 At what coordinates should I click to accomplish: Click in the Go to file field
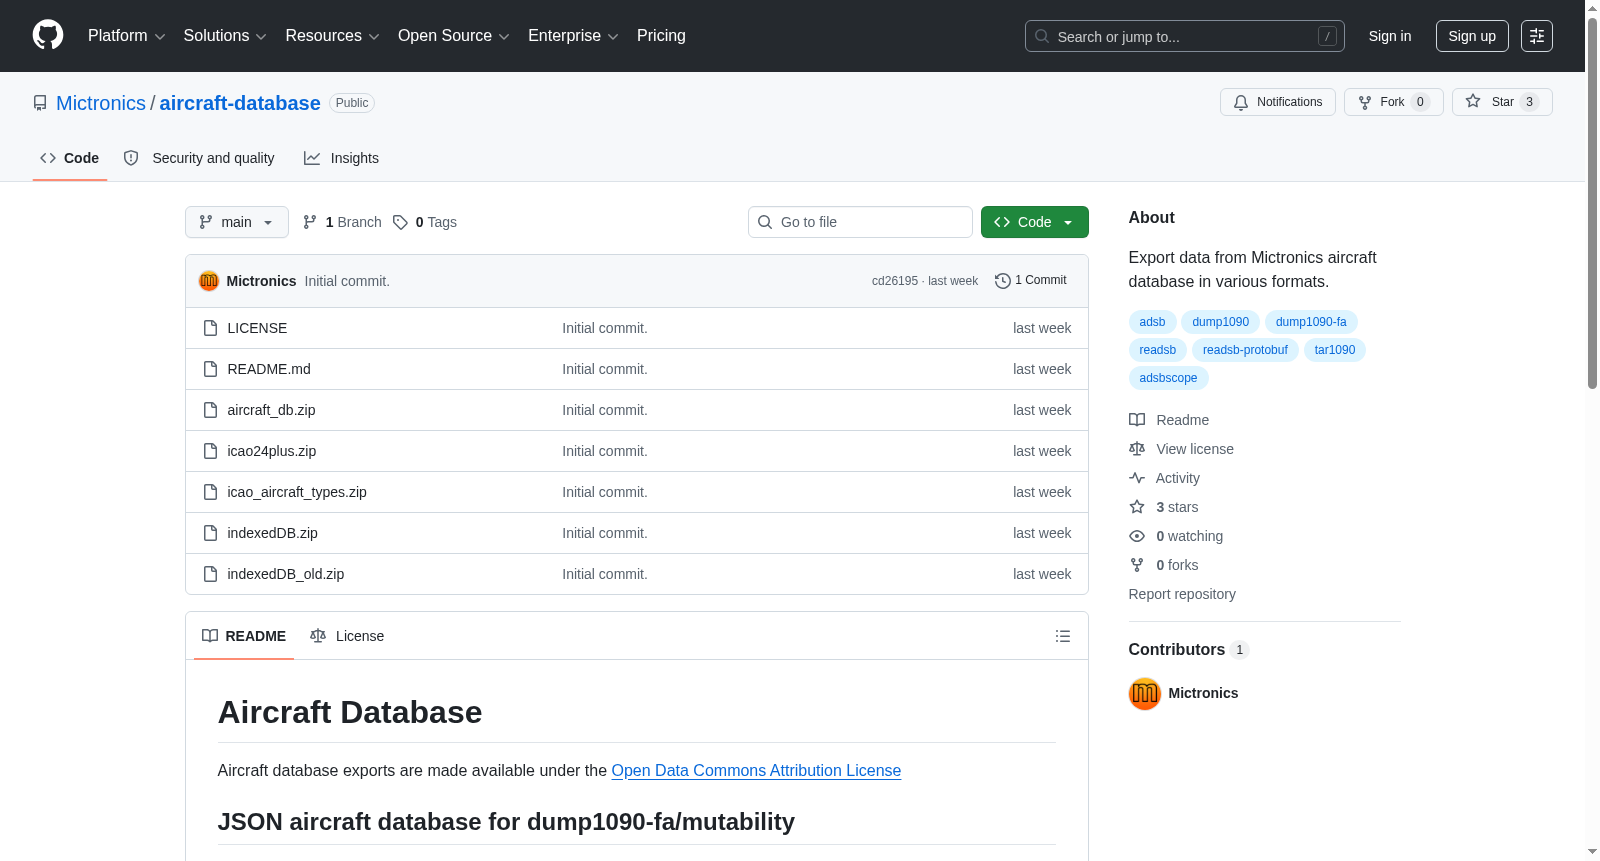click(x=860, y=222)
